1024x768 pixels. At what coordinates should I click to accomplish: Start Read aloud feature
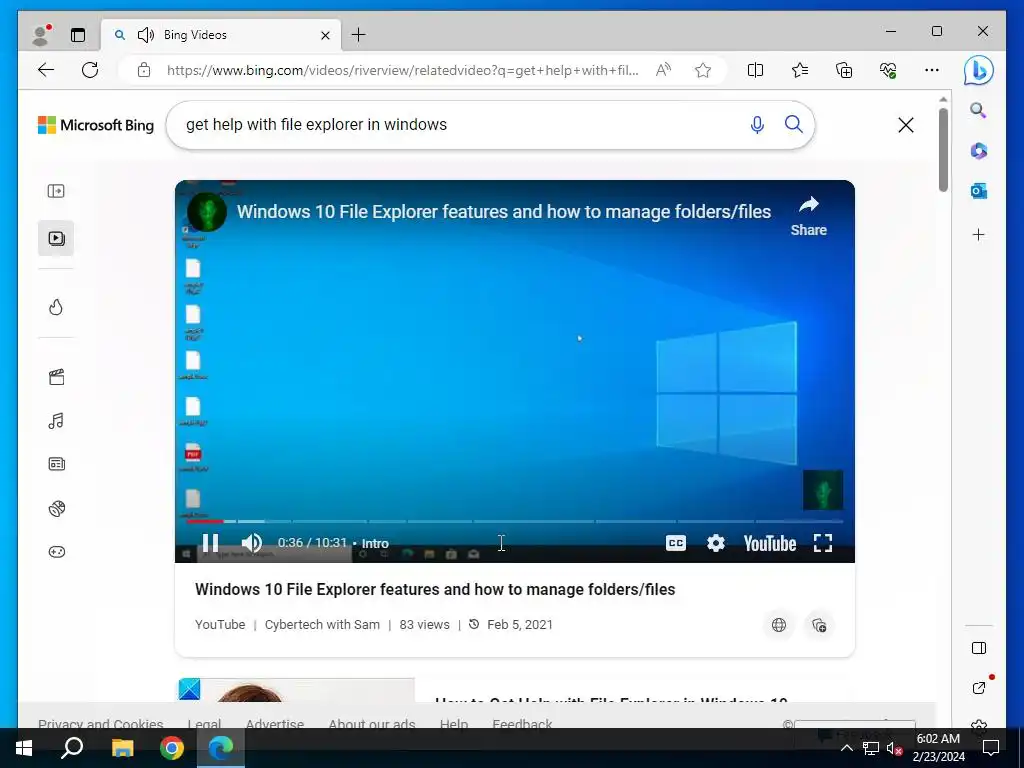(663, 70)
